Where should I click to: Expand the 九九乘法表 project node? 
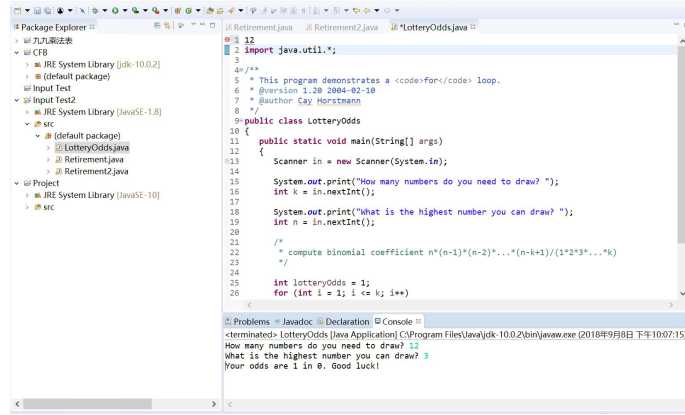click(x=17, y=41)
